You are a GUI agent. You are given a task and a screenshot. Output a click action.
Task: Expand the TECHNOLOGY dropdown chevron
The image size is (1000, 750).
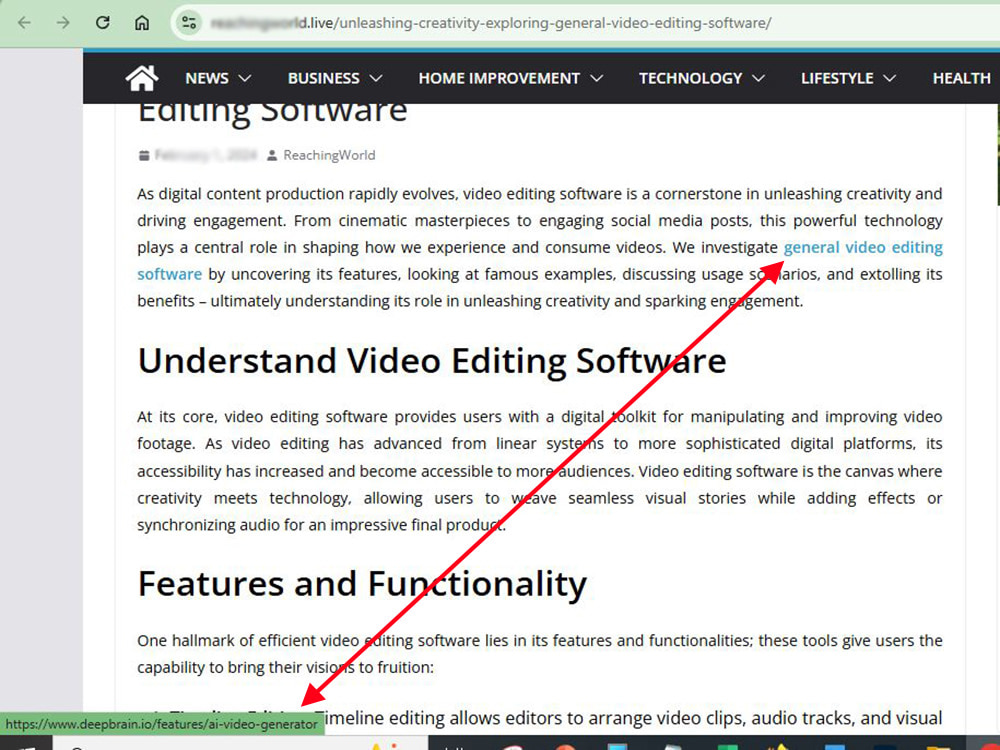(x=758, y=78)
